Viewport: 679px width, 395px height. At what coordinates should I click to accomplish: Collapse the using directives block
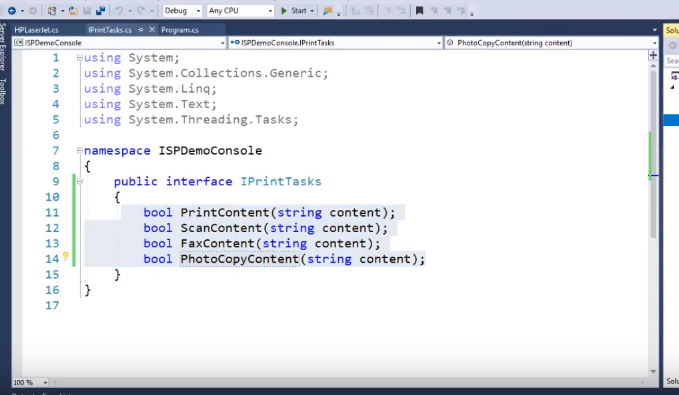(x=79, y=58)
